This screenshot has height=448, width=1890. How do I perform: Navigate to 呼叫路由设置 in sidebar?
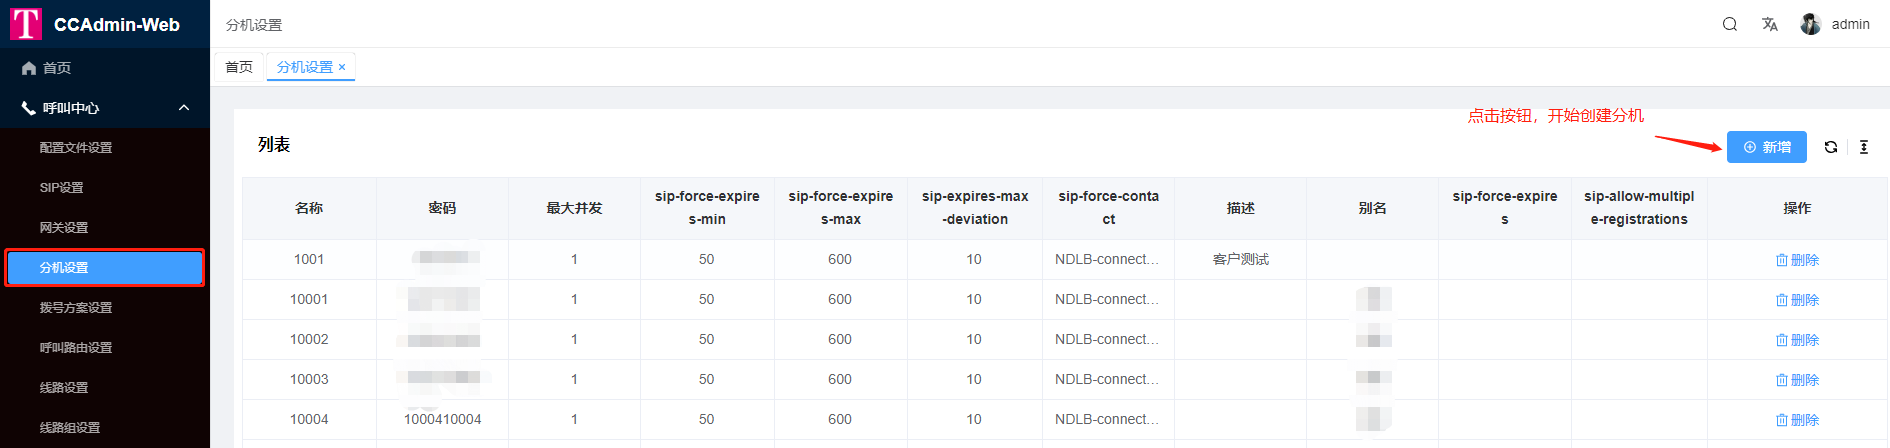(76, 348)
